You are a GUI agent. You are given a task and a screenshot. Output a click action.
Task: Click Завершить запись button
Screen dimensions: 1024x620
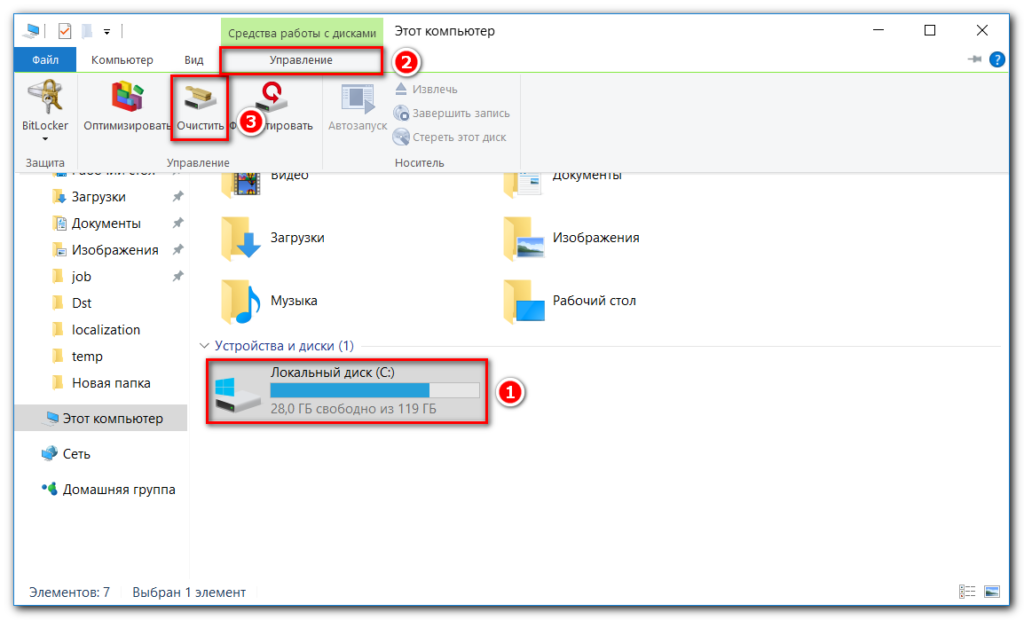pyautogui.click(x=451, y=113)
